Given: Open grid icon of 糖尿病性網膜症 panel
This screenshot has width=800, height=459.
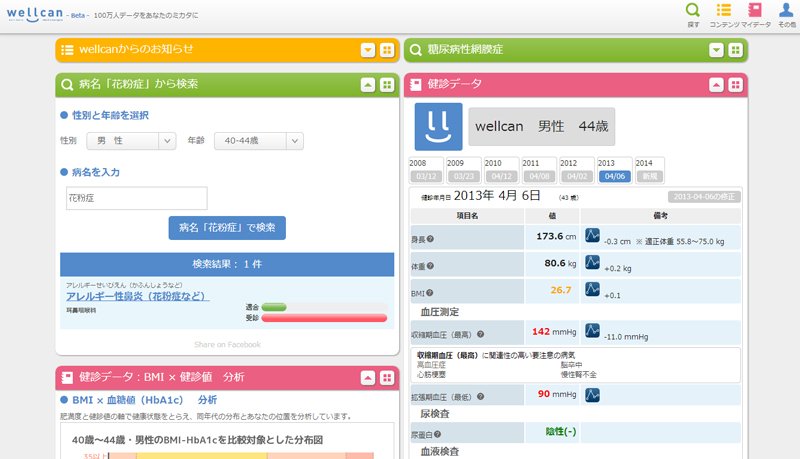Looking at the screenshot, I should (x=735, y=50).
